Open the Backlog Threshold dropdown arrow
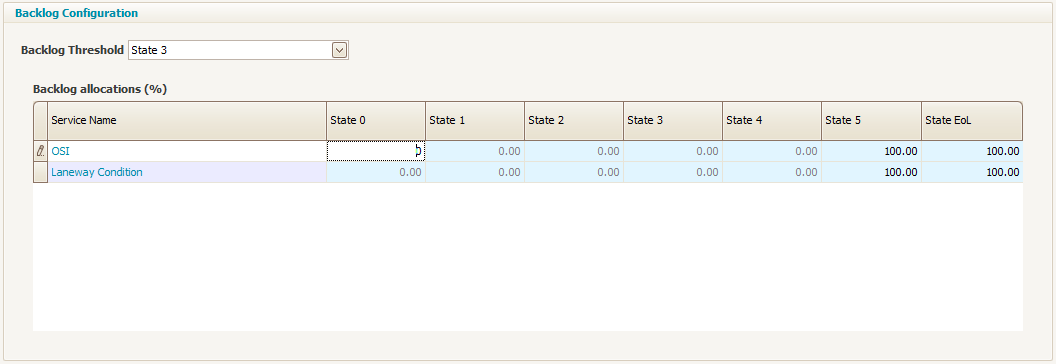 (339, 50)
